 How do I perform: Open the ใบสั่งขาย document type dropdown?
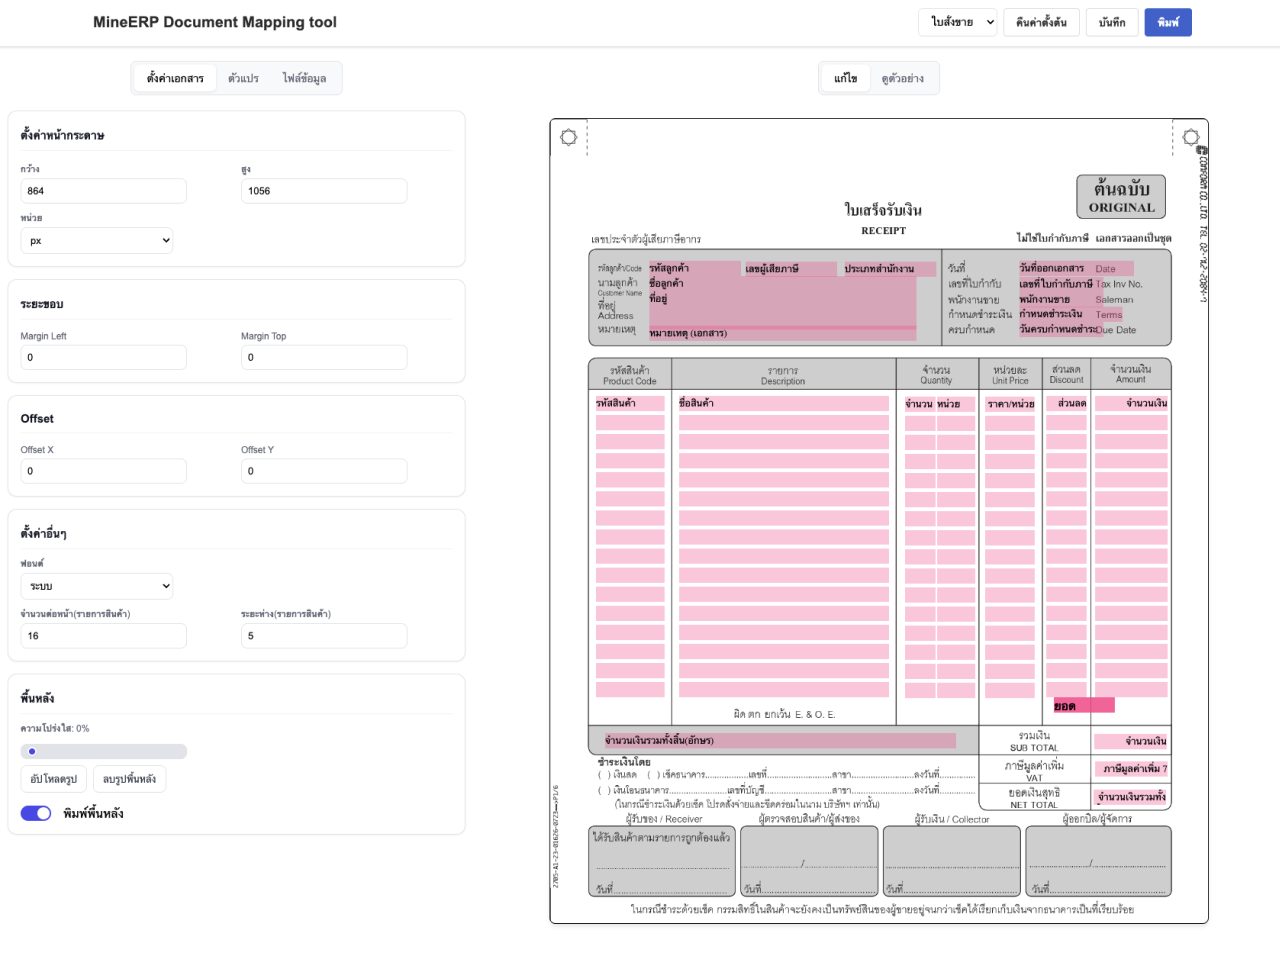[x=957, y=22]
